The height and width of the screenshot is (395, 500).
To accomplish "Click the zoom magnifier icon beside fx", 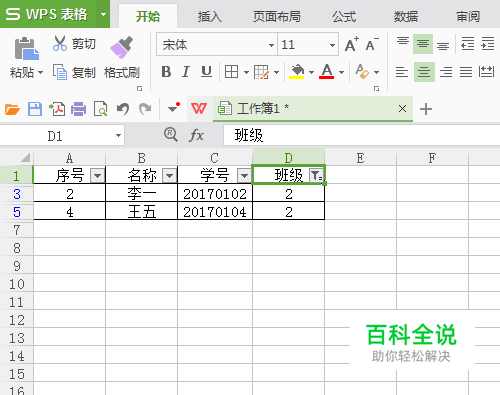I will 171,135.
